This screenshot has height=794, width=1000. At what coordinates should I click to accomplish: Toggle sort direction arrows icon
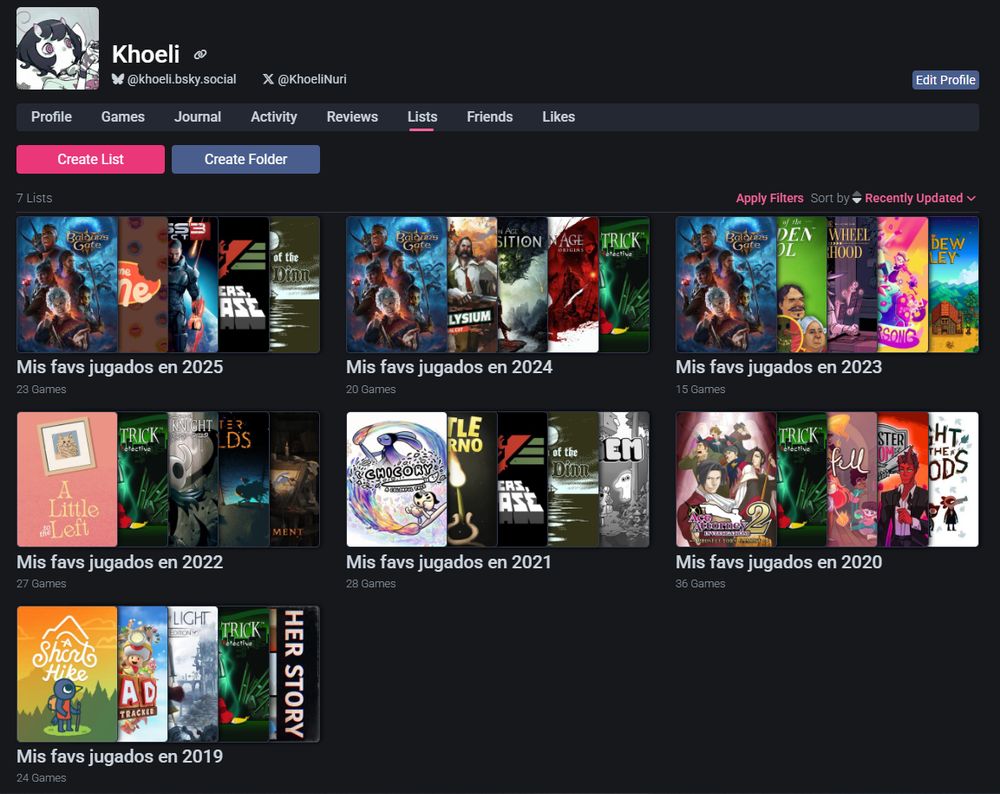click(x=857, y=198)
